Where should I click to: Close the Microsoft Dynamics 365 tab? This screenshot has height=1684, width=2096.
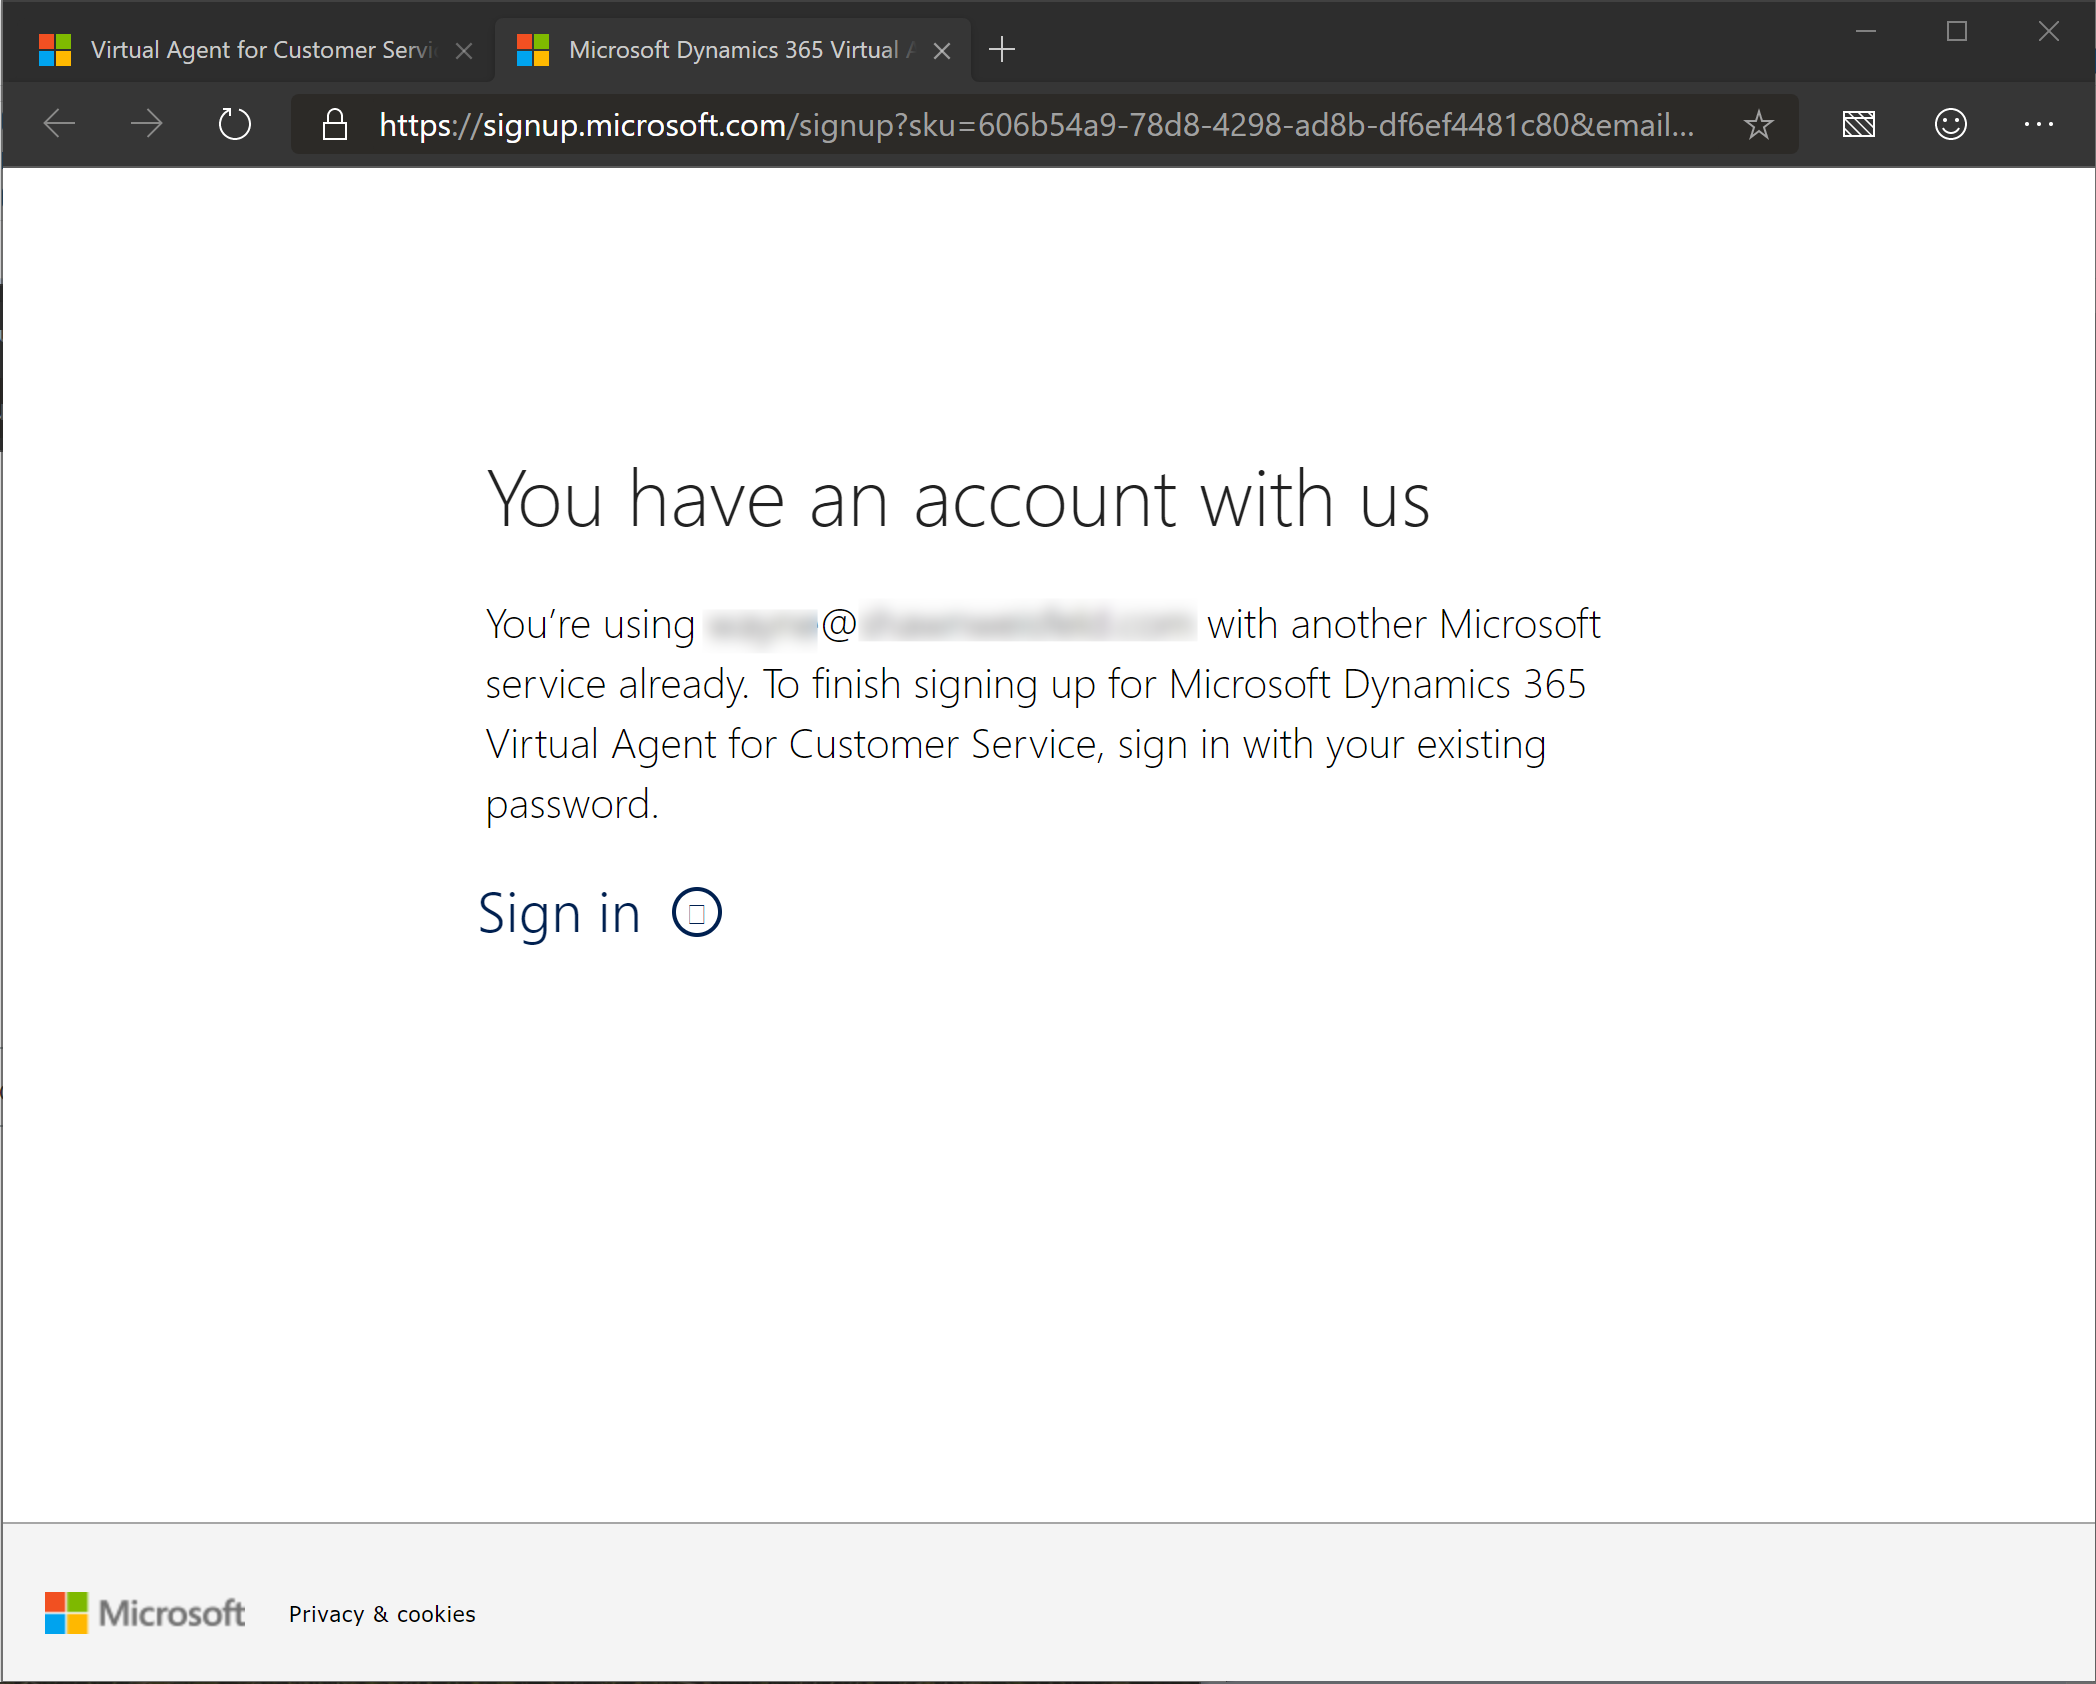[941, 49]
